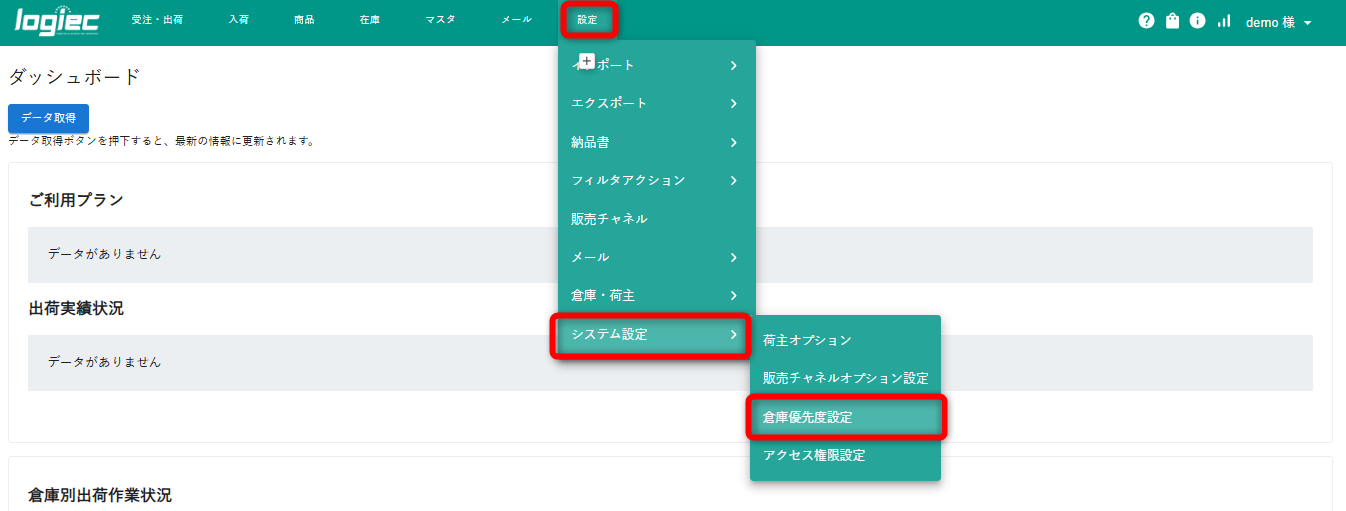Image resolution: width=1346 pixels, height=511 pixels.
Task: Click the help question mark icon
Action: [1146, 21]
